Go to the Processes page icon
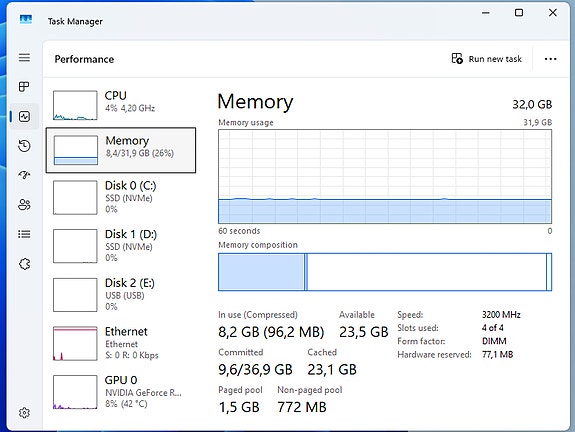This screenshot has width=575, height=432. coord(24,87)
